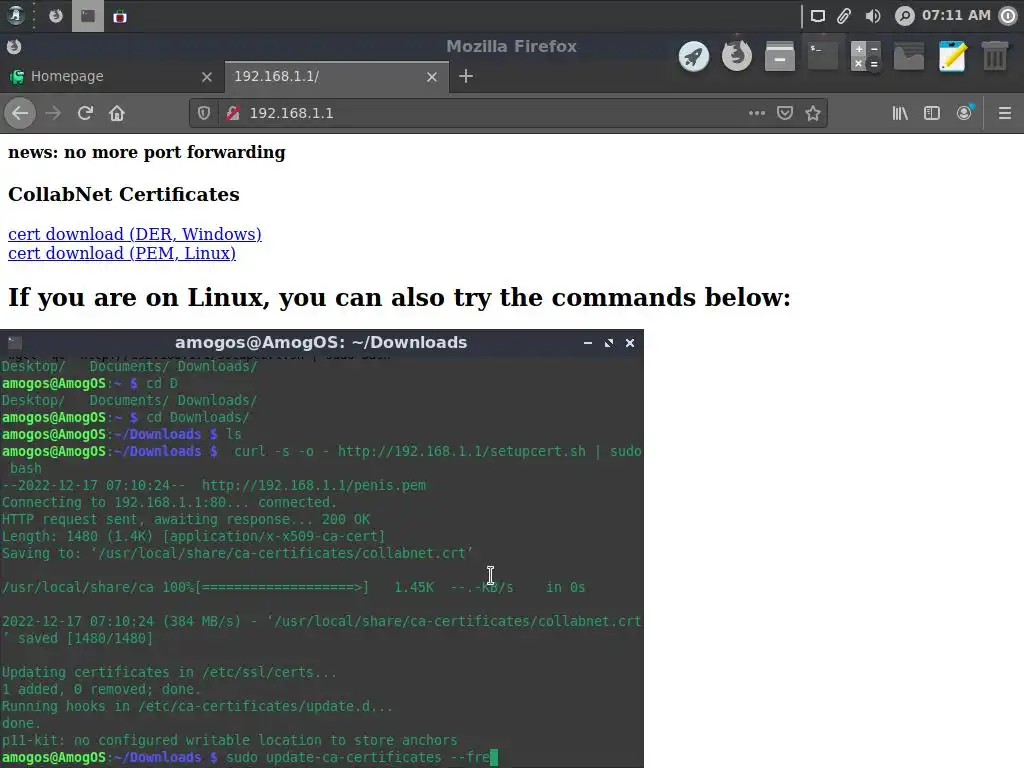1024x768 pixels.
Task: Close the 192.168.1.1/ tab
Action: [432, 77]
